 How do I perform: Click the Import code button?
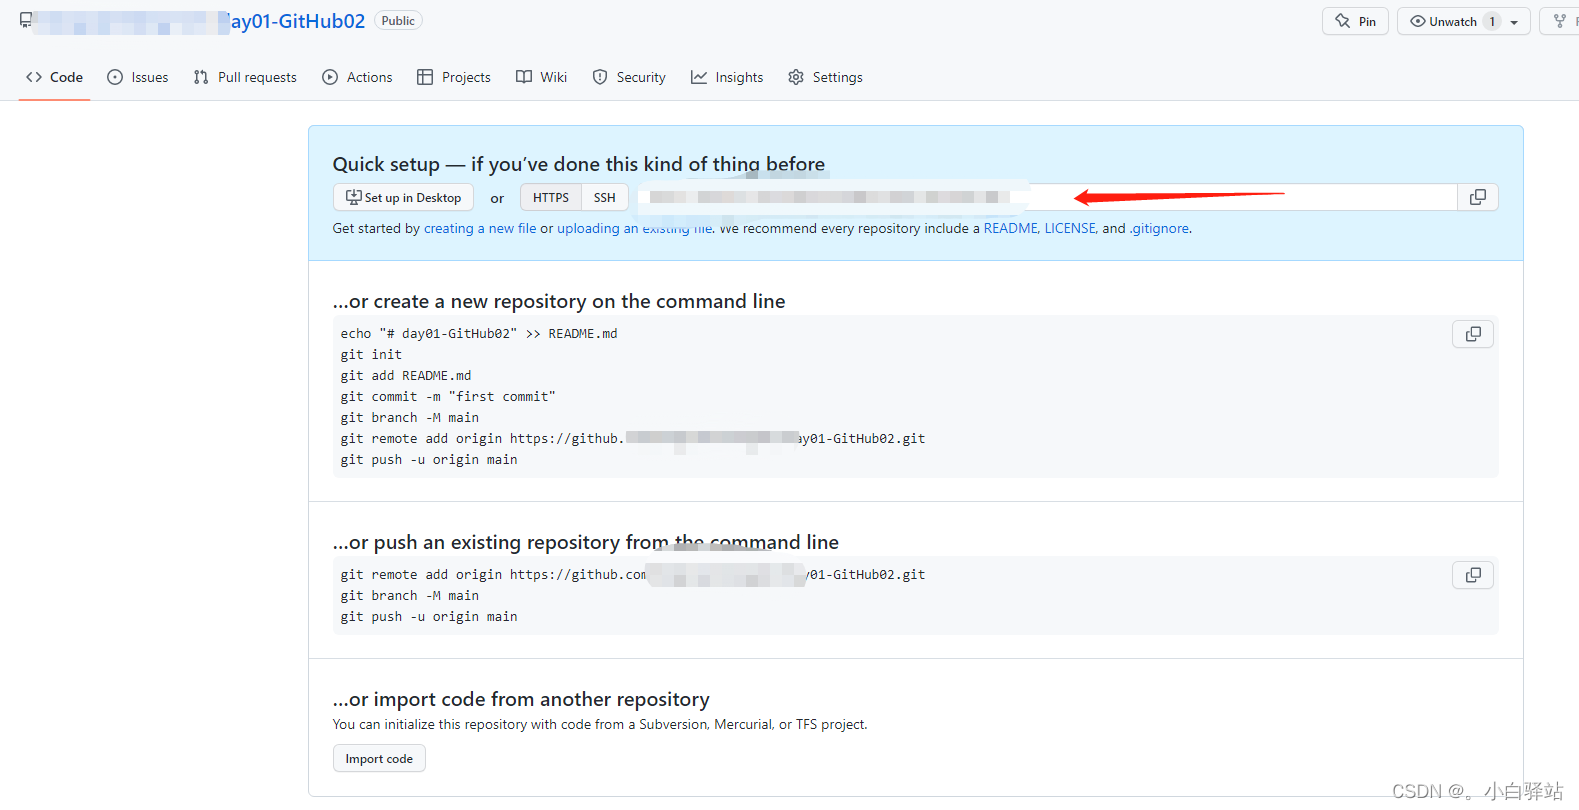[x=379, y=759]
